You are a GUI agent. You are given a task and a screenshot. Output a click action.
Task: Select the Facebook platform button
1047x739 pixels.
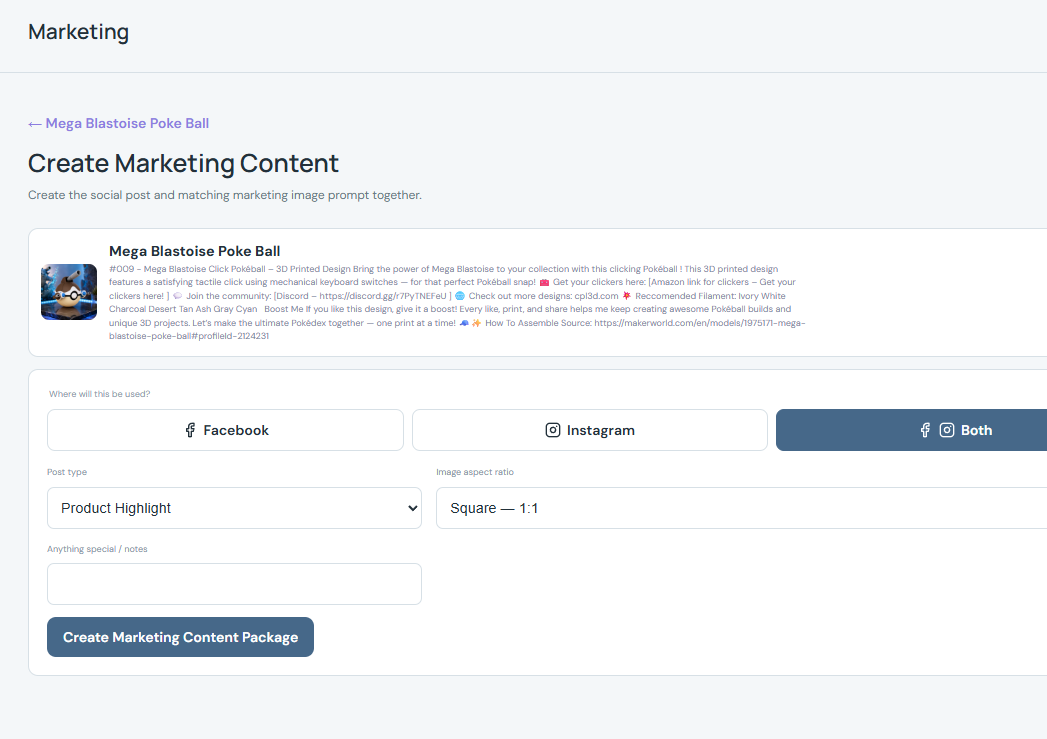click(225, 430)
